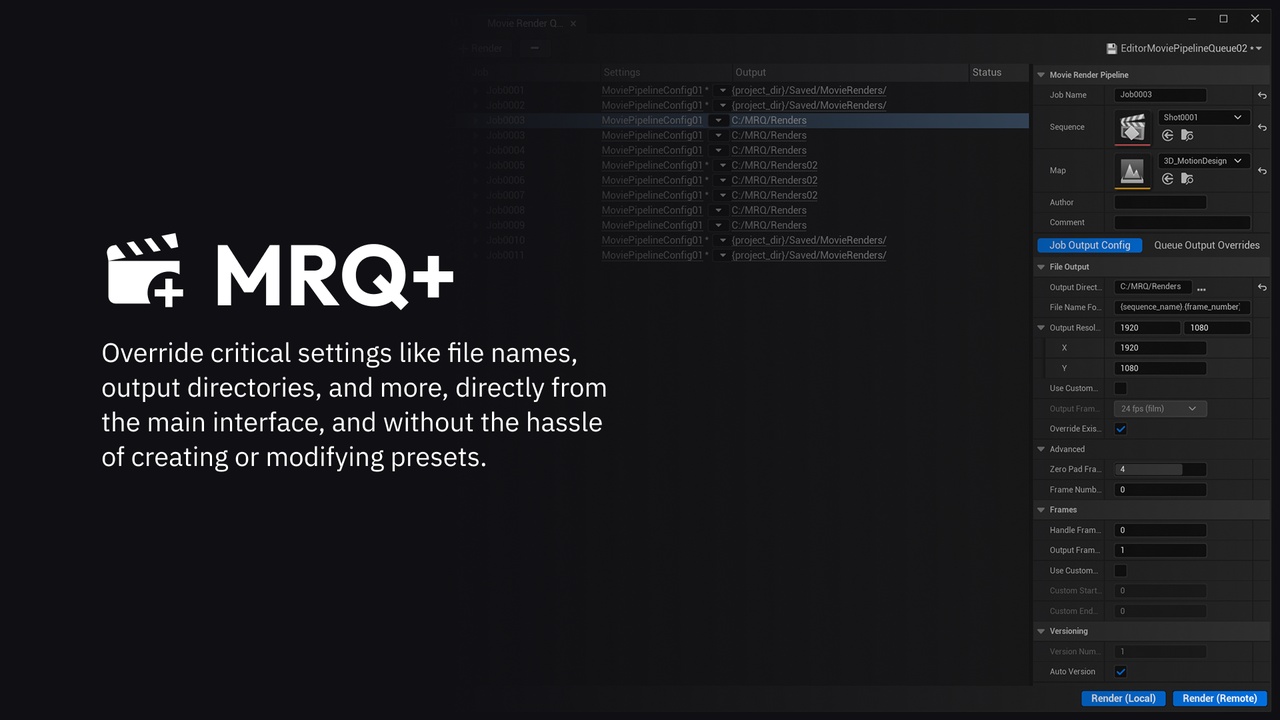This screenshot has width=1280, height=720.
Task: Click the Handle Frame Count field
Action: (x=1160, y=530)
